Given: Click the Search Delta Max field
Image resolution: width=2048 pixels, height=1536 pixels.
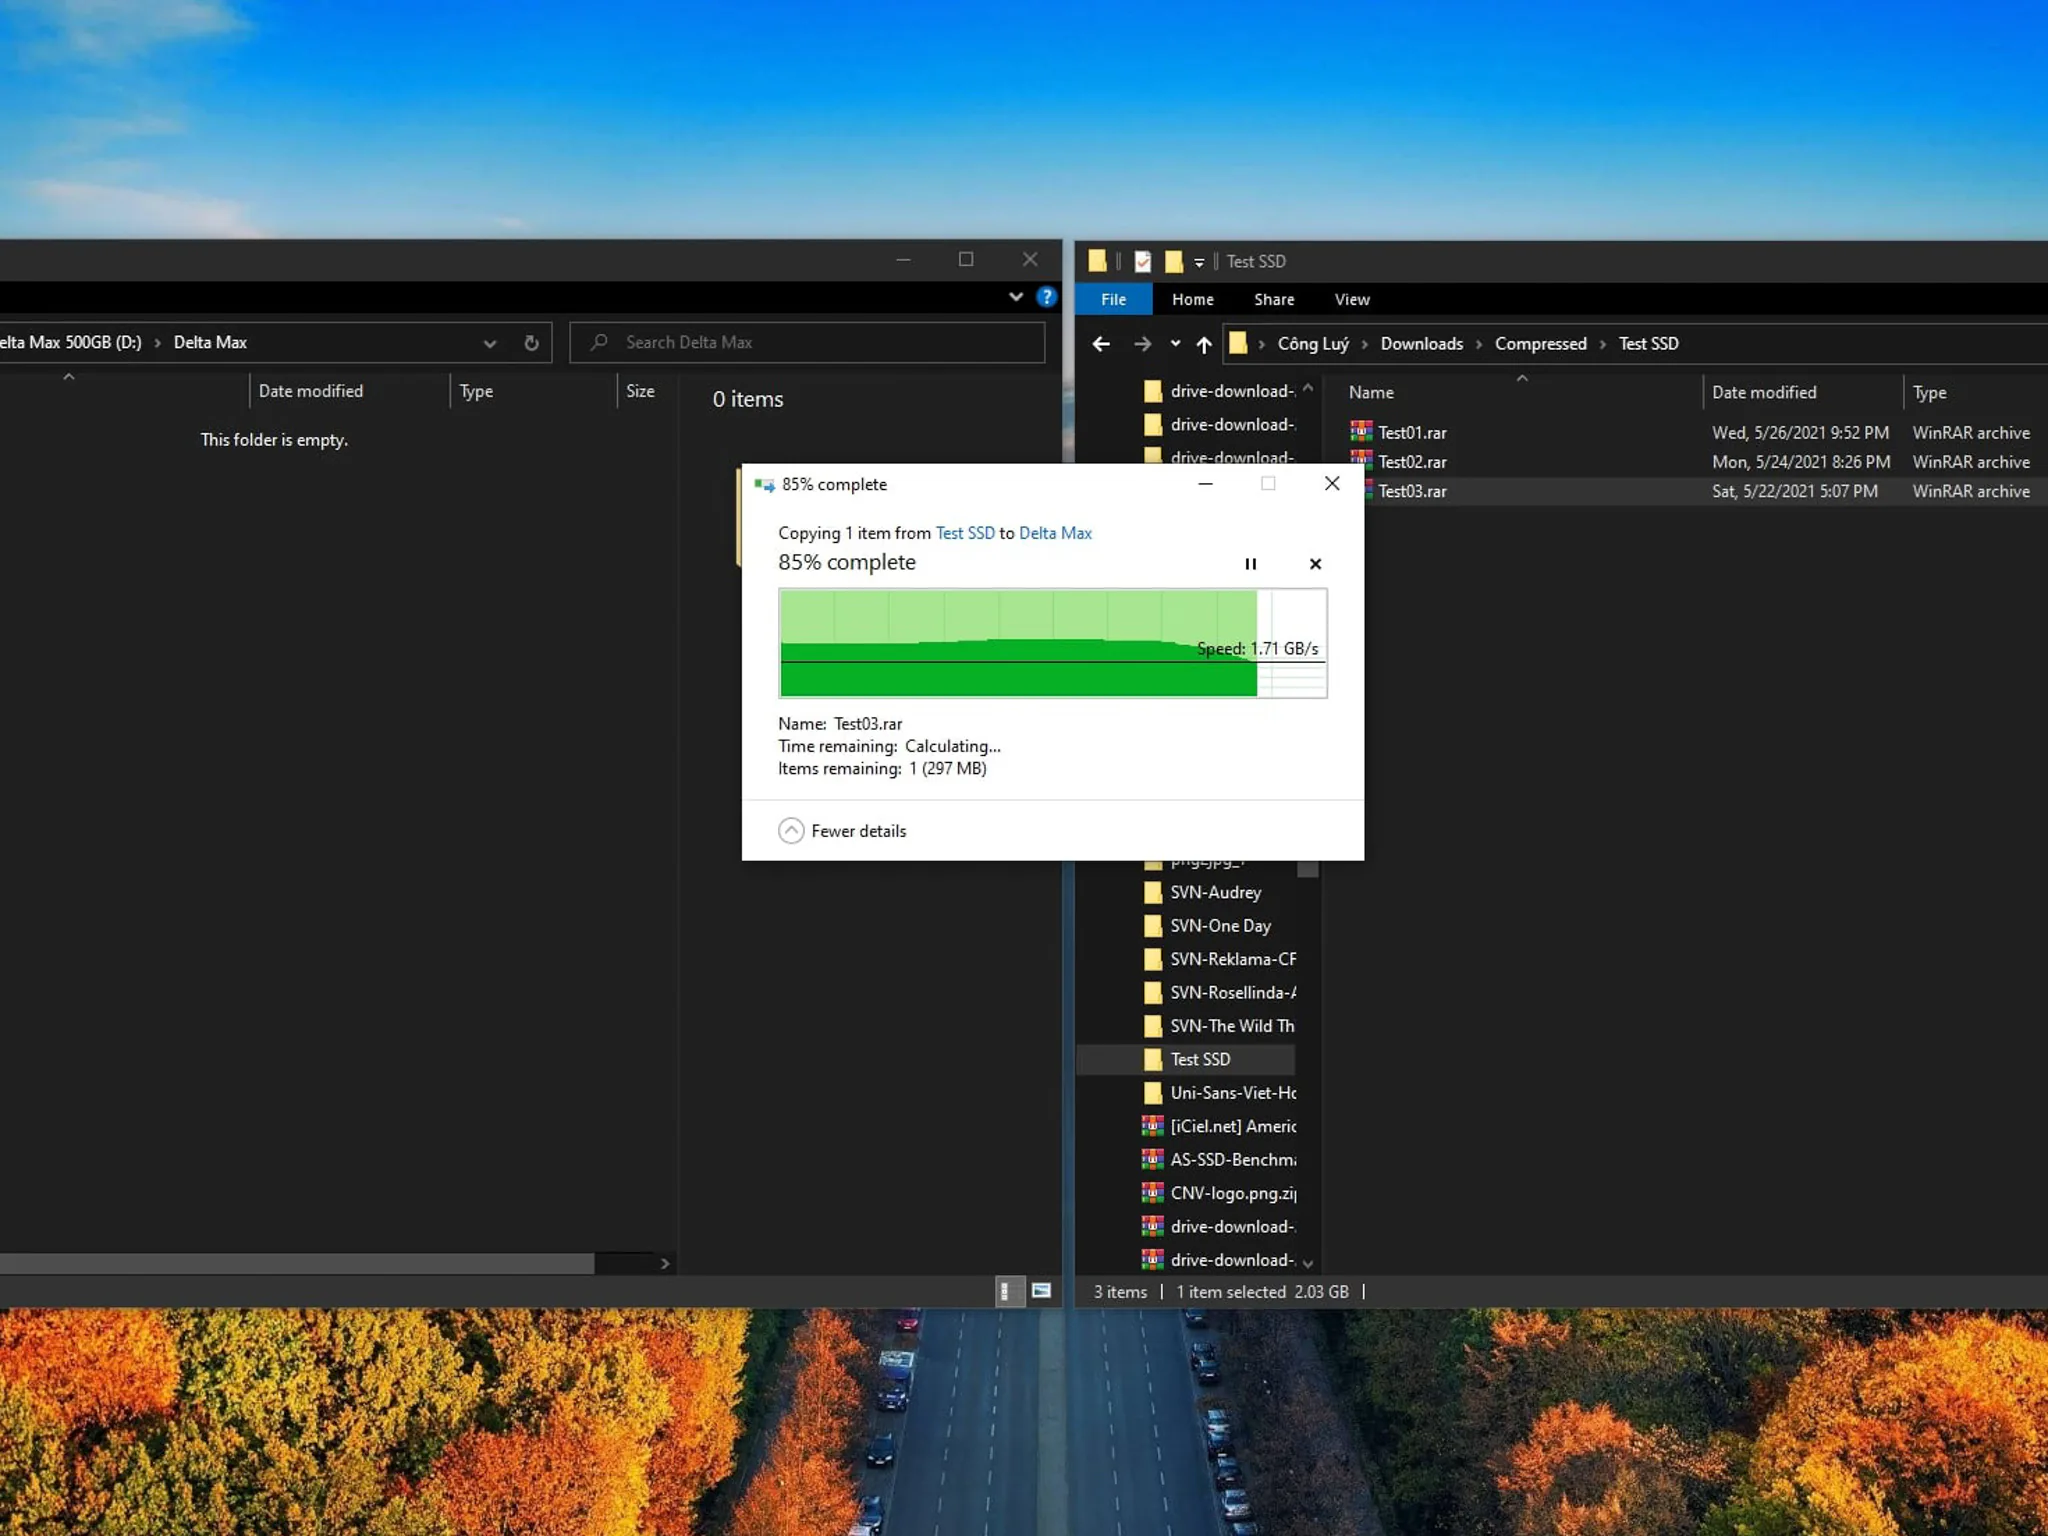Looking at the screenshot, I should [x=808, y=342].
